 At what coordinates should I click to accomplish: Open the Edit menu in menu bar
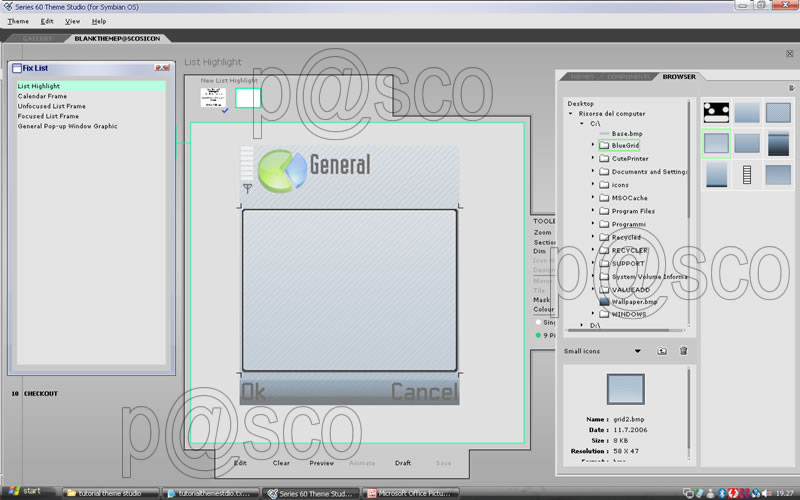(47, 21)
